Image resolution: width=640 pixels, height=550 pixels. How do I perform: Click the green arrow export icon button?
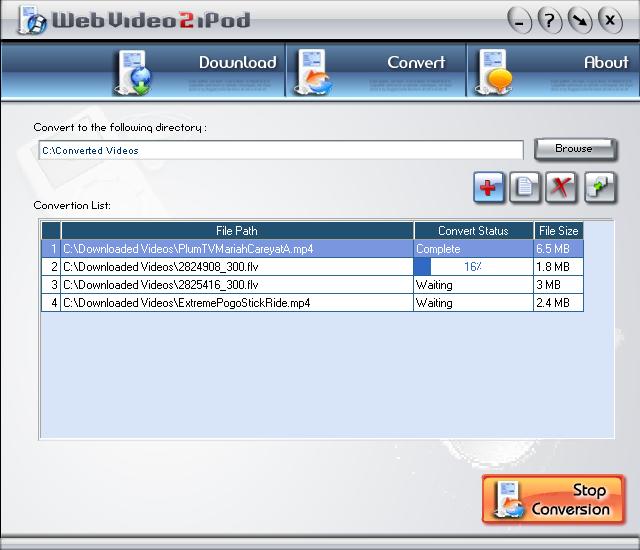600,188
